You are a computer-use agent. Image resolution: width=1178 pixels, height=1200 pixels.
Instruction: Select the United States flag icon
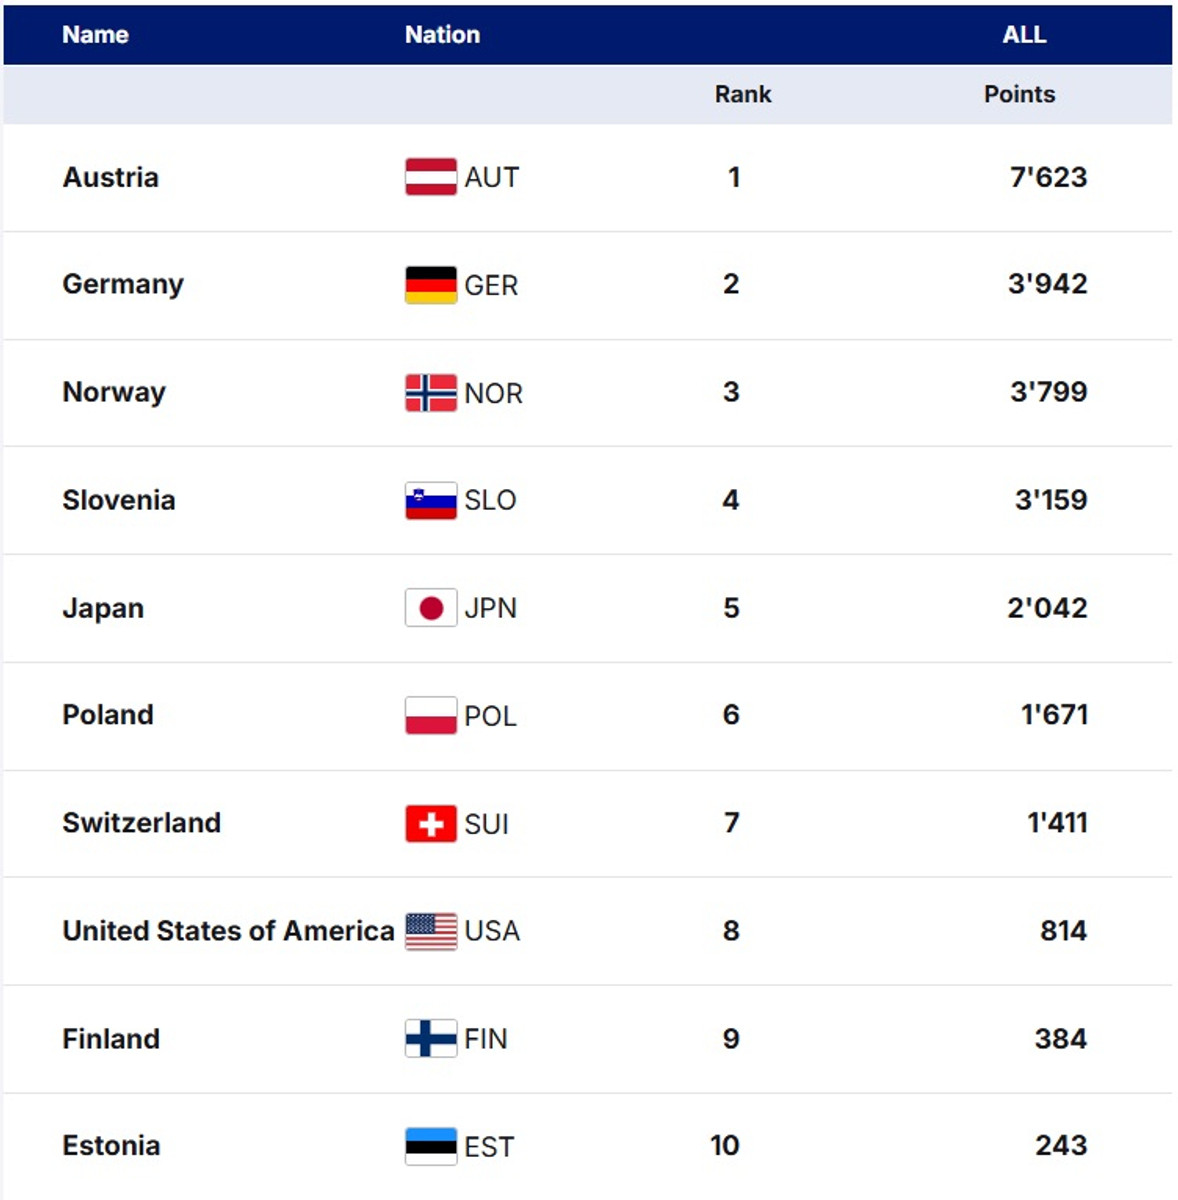point(431,931)
